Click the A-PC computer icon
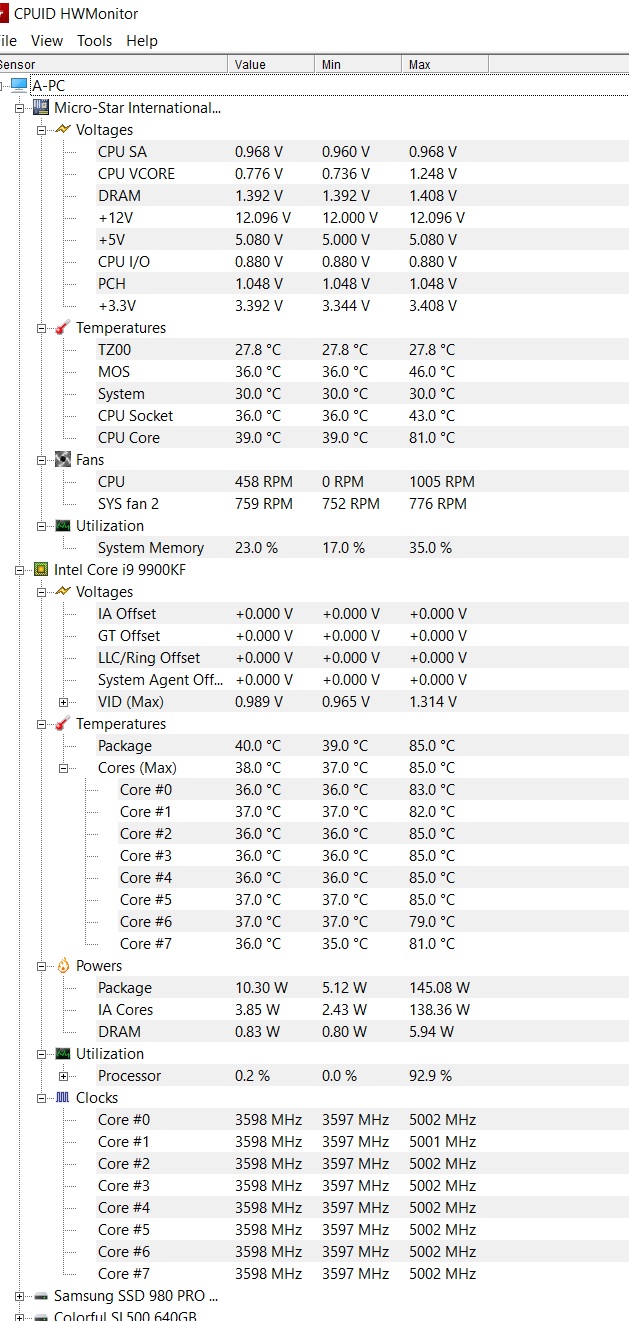The width and height of the screenshot is (629, 1321). pyautogui.click(x=19, y=86)
